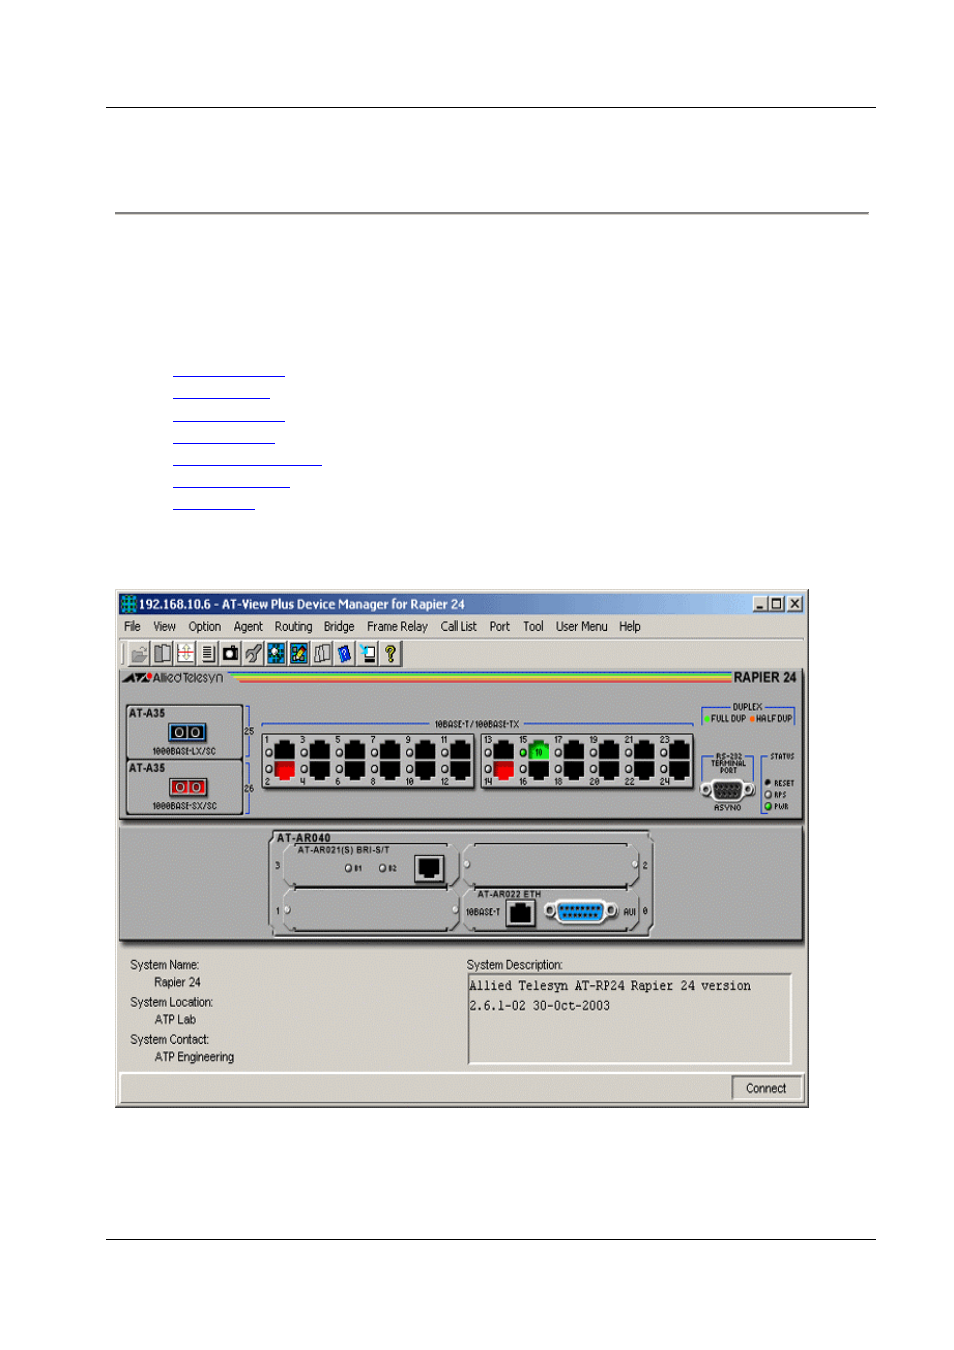Open the Option menu
Screen dimensions: 954x1350
[x=205, y=627]
